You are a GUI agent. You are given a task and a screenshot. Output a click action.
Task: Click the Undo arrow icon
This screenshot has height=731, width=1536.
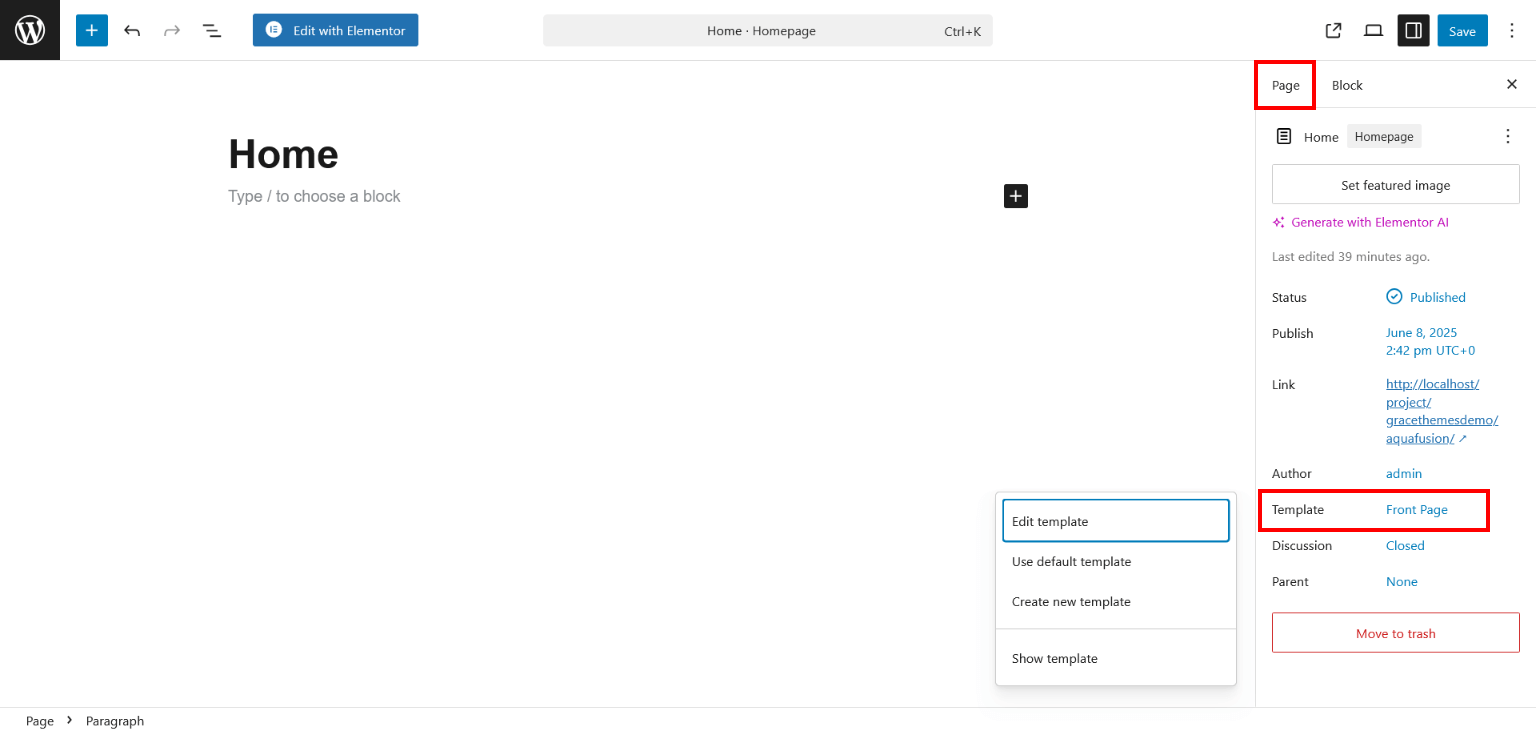click(132, 30)
